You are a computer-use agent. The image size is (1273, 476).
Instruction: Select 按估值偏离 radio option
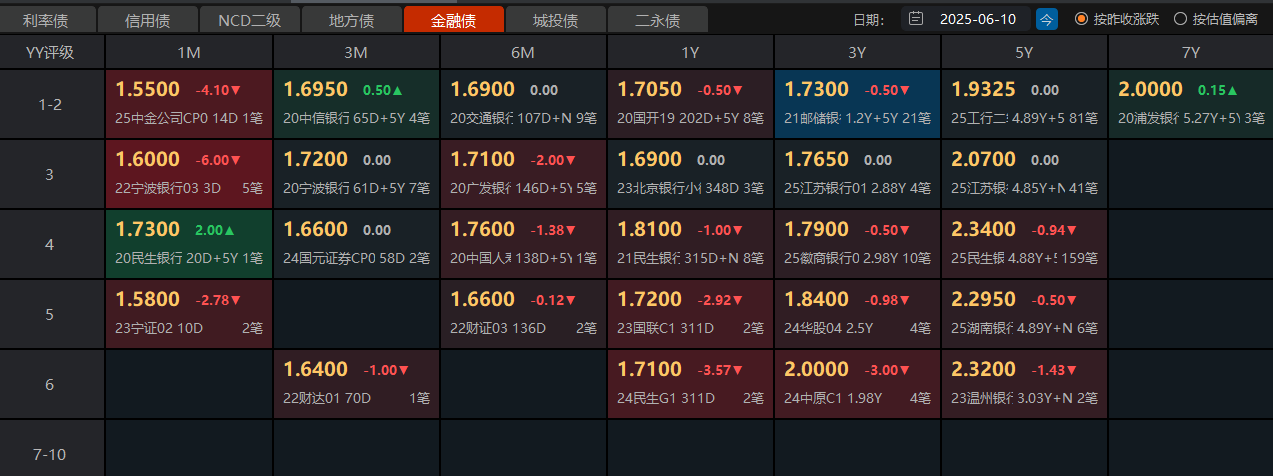[x=1215, y=19]
